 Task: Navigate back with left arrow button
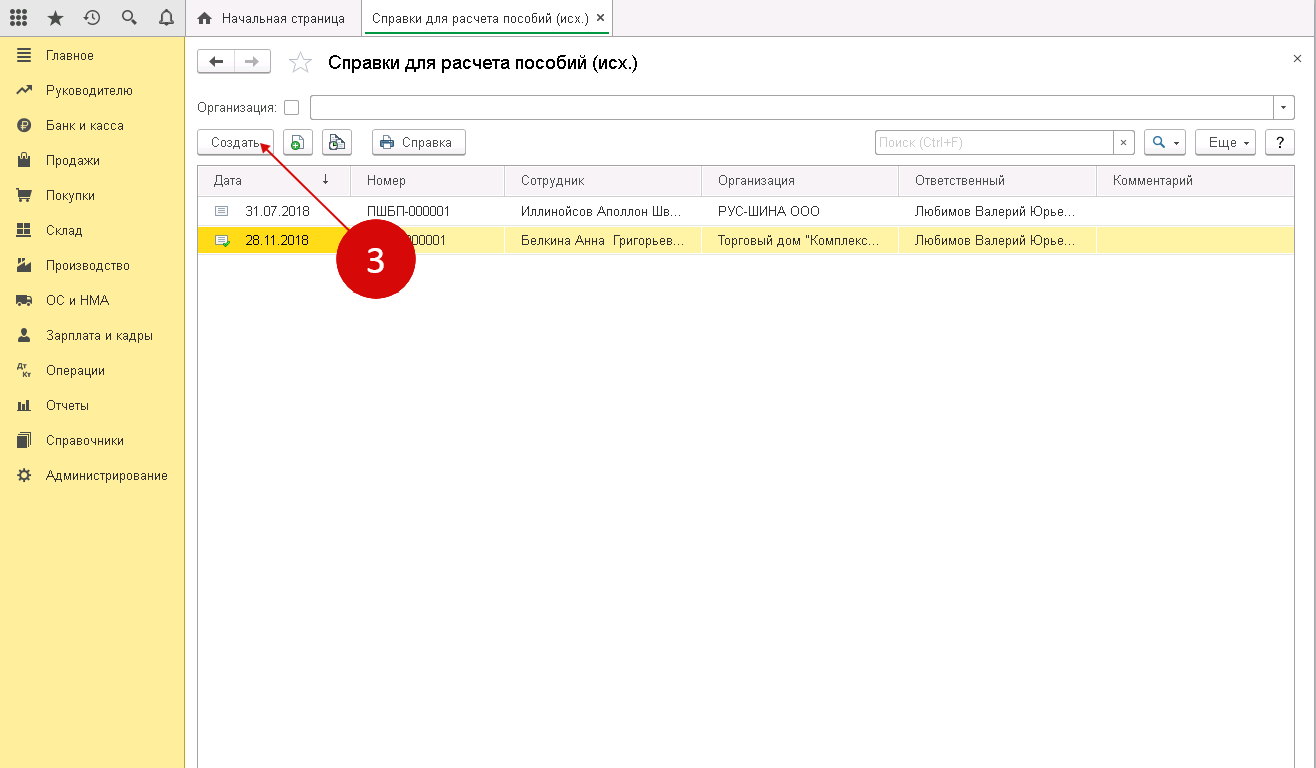(x=216, y=62)
